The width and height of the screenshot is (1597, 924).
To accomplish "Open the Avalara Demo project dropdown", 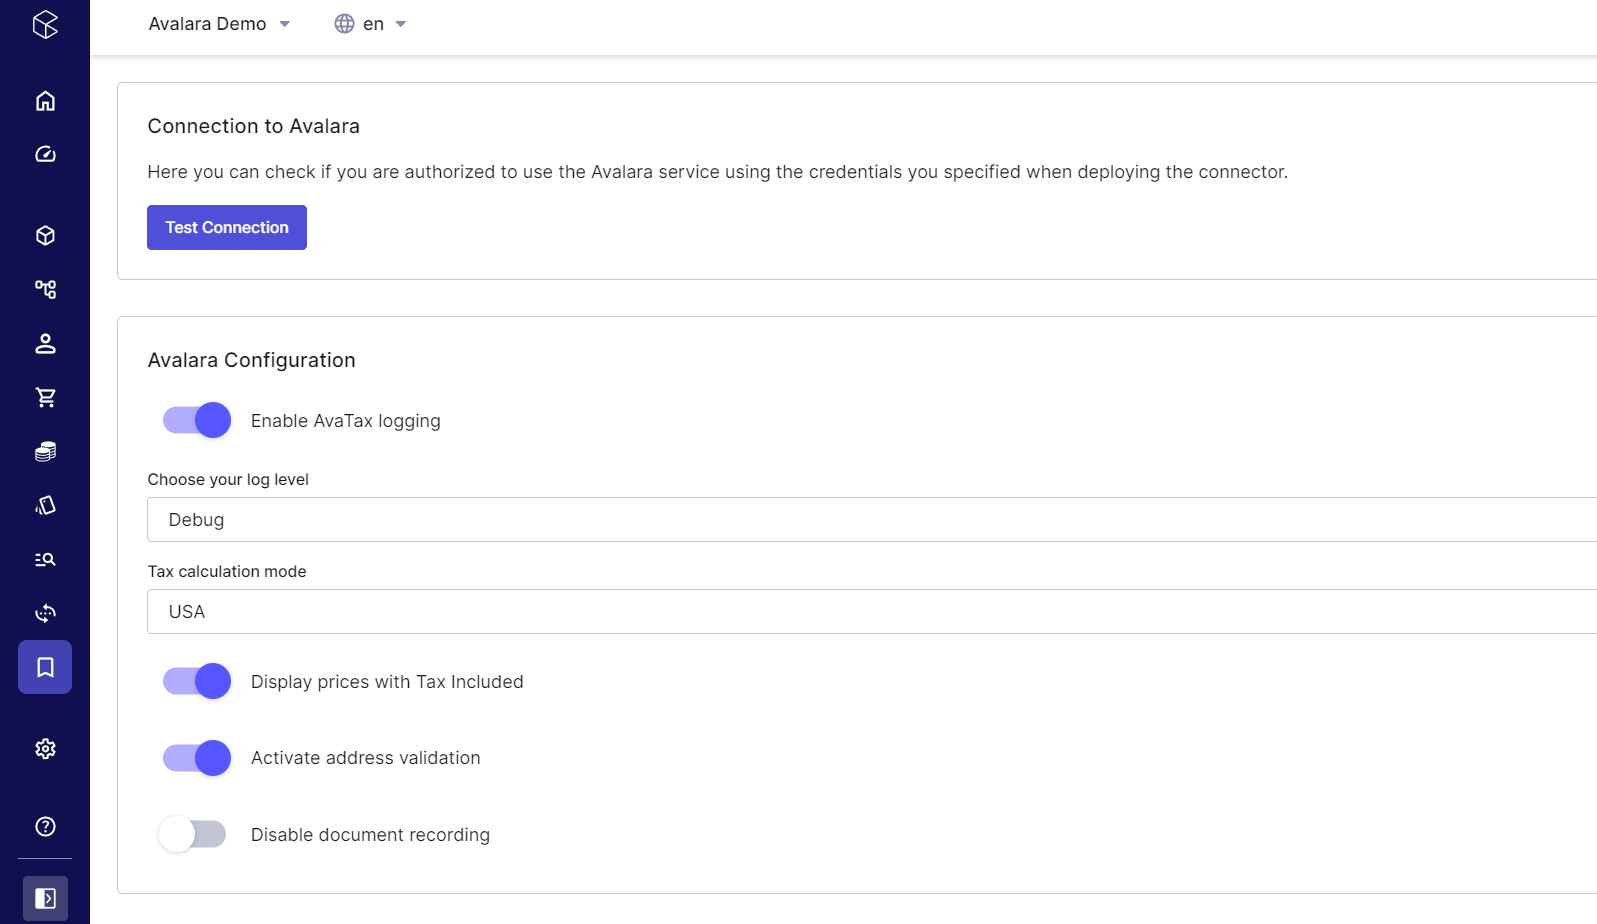I will pos(219,24).
